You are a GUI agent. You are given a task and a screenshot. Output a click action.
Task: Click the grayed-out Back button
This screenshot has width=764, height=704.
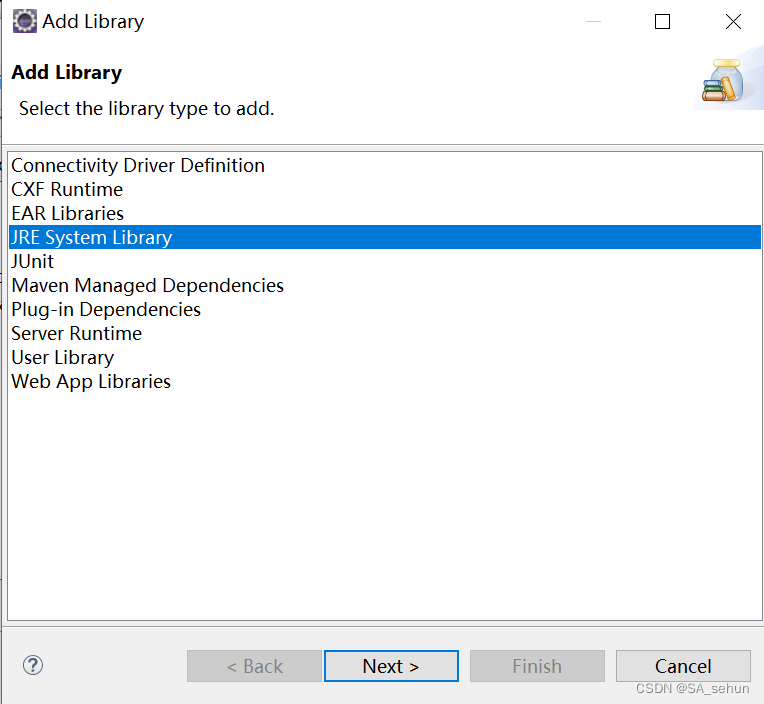click(x=254, y=666)
